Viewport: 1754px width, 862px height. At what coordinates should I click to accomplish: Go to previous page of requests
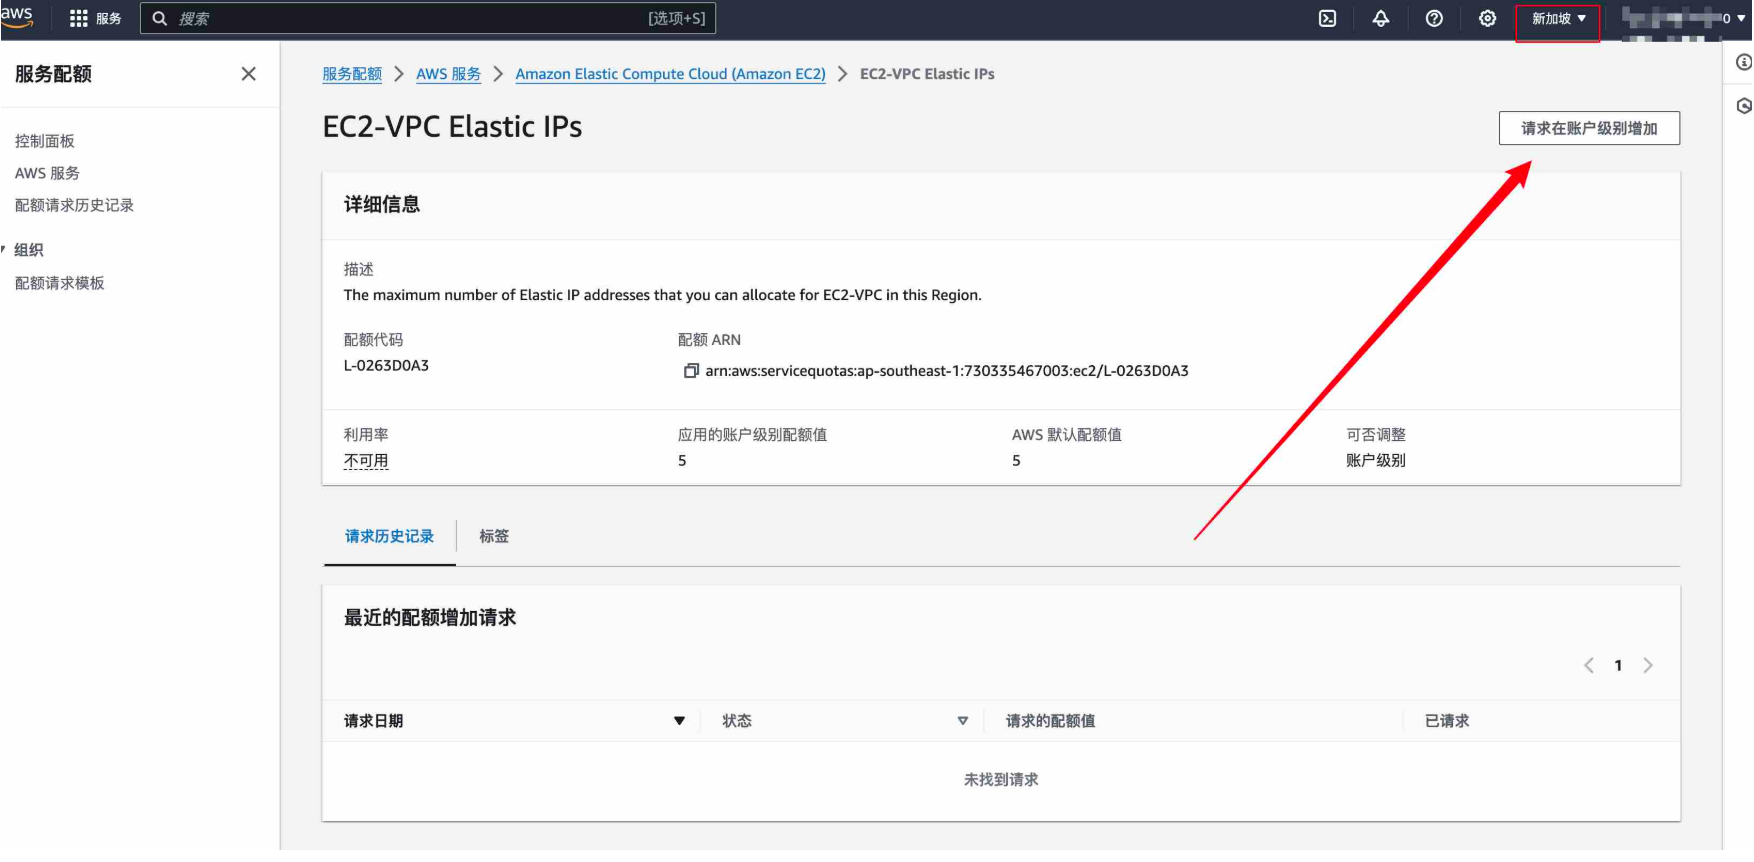[1588, 666]
